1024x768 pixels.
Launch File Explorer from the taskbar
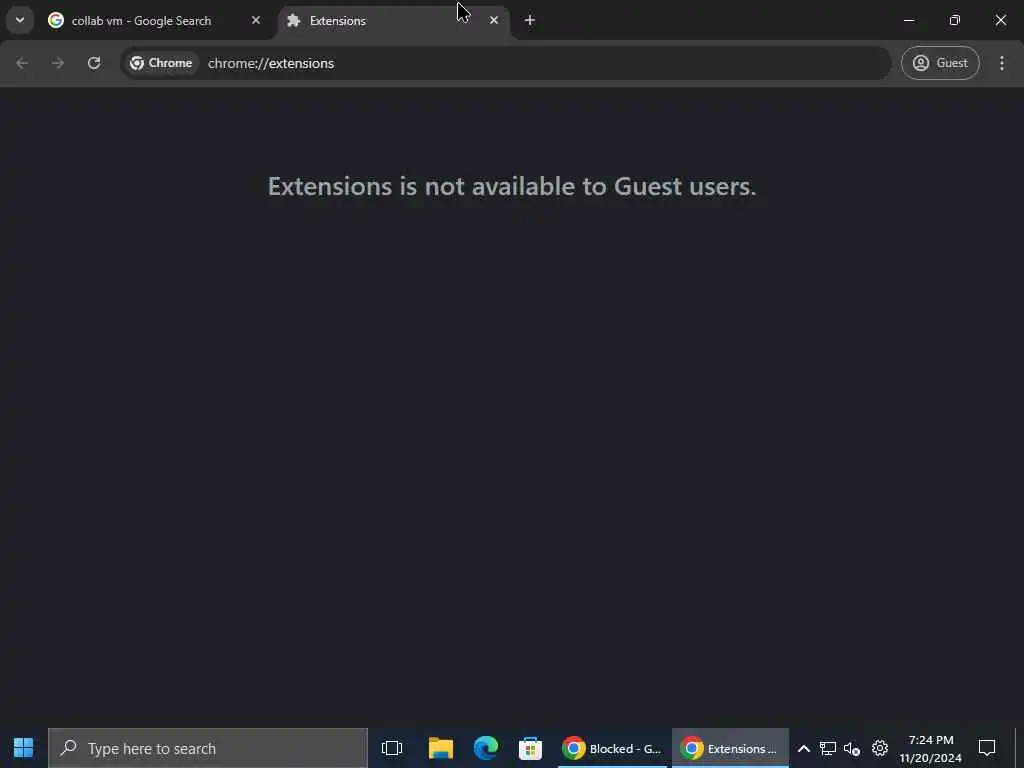click(441, 748)
